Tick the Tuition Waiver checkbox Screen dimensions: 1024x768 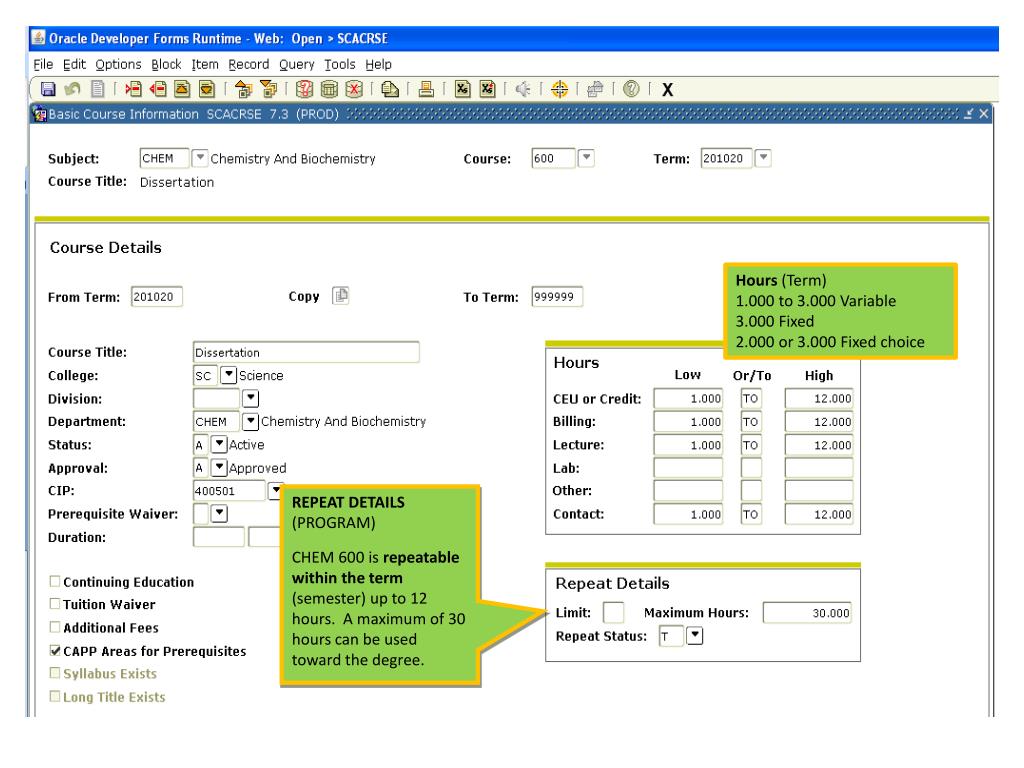(55, 604)
